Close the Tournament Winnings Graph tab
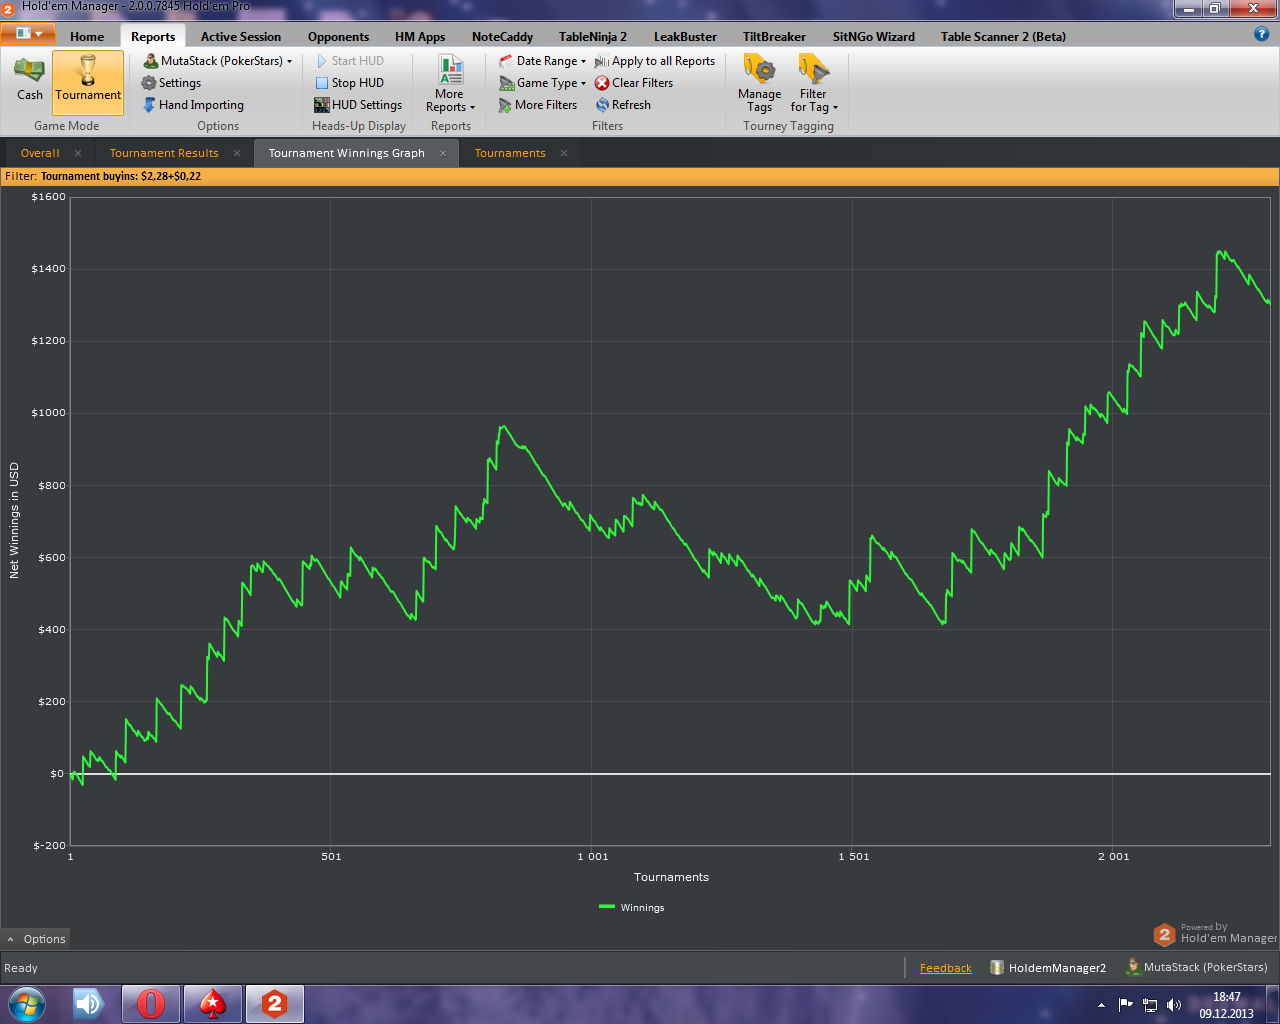1280x1024 pixels. (443, 153)
